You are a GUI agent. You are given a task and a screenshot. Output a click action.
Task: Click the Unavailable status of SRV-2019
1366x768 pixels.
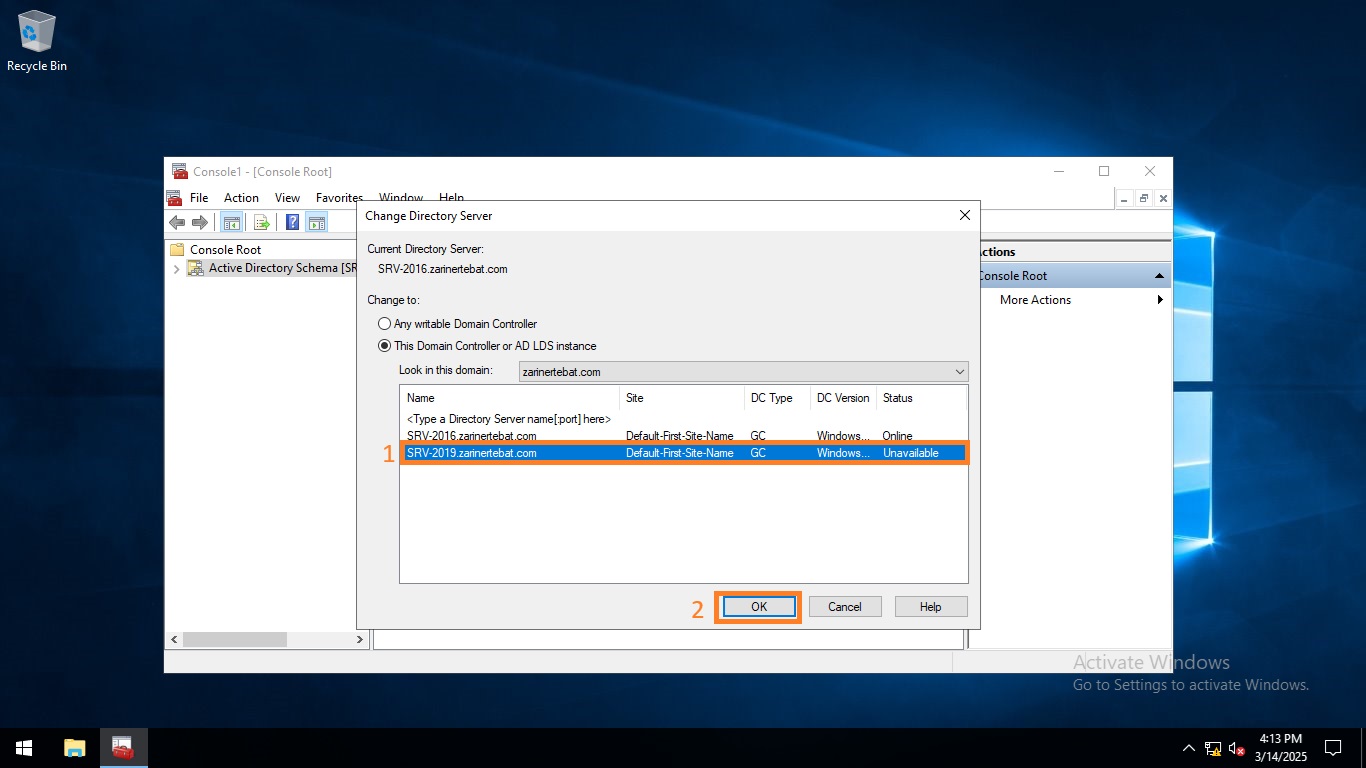tap(911, 453)
